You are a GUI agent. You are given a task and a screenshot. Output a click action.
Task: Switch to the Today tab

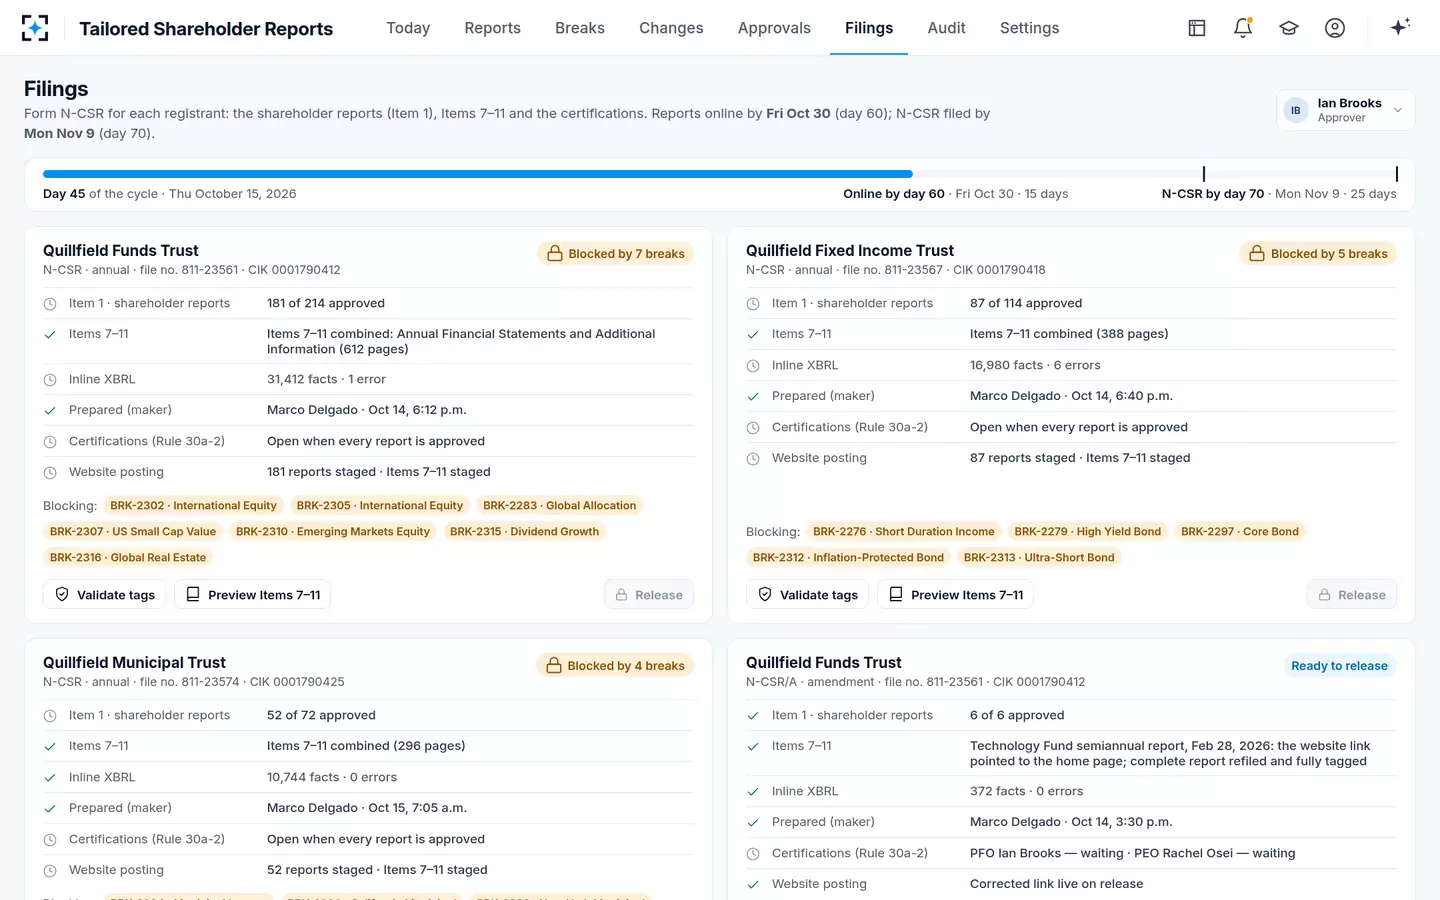[408, 28]
